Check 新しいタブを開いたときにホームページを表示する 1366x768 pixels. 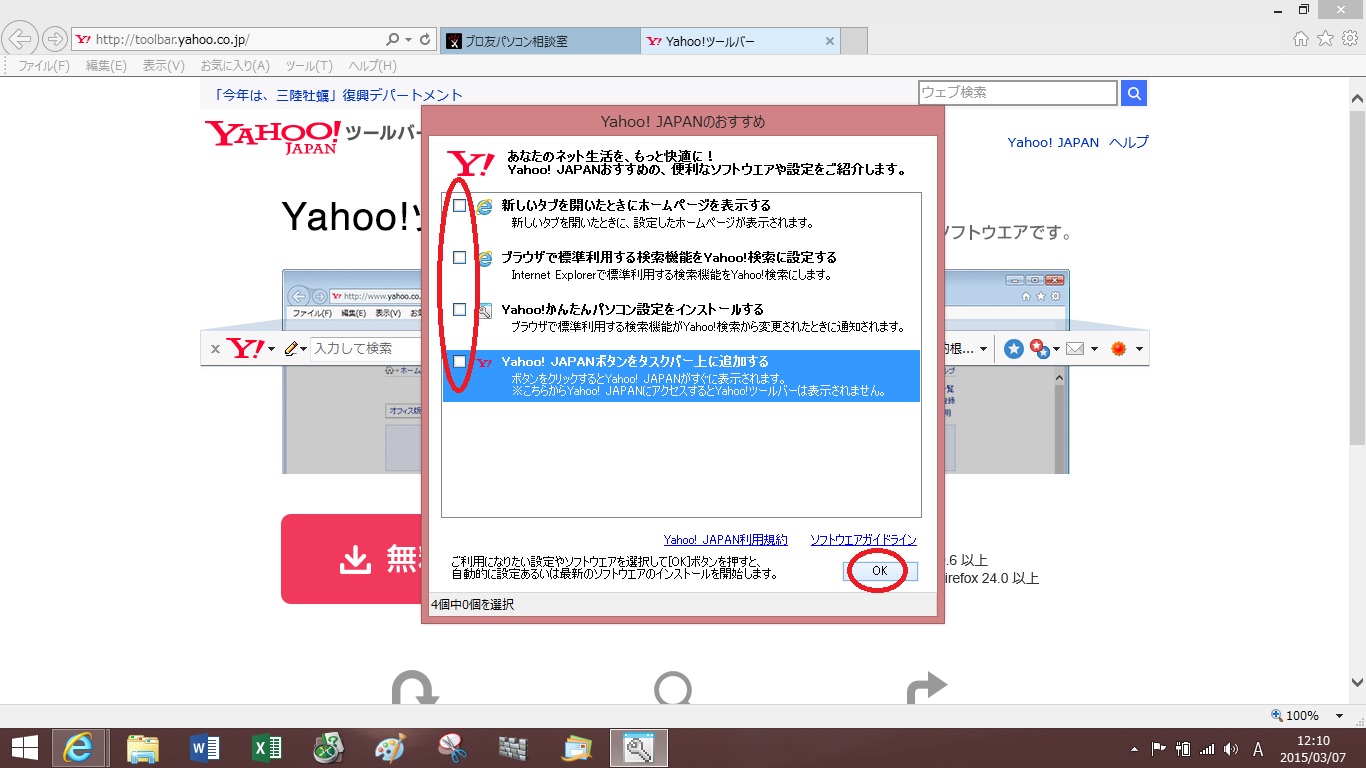[x=459, y=206]
